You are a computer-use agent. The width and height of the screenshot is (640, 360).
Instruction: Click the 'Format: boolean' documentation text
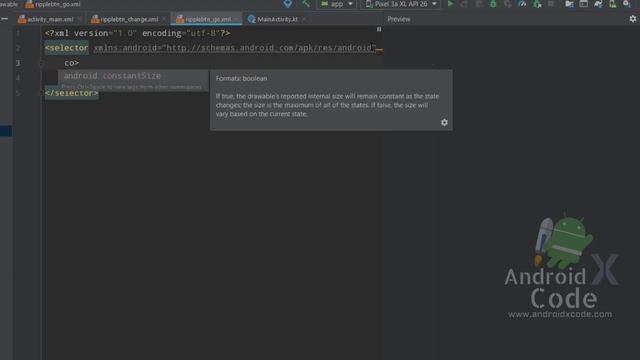[241, 78]
